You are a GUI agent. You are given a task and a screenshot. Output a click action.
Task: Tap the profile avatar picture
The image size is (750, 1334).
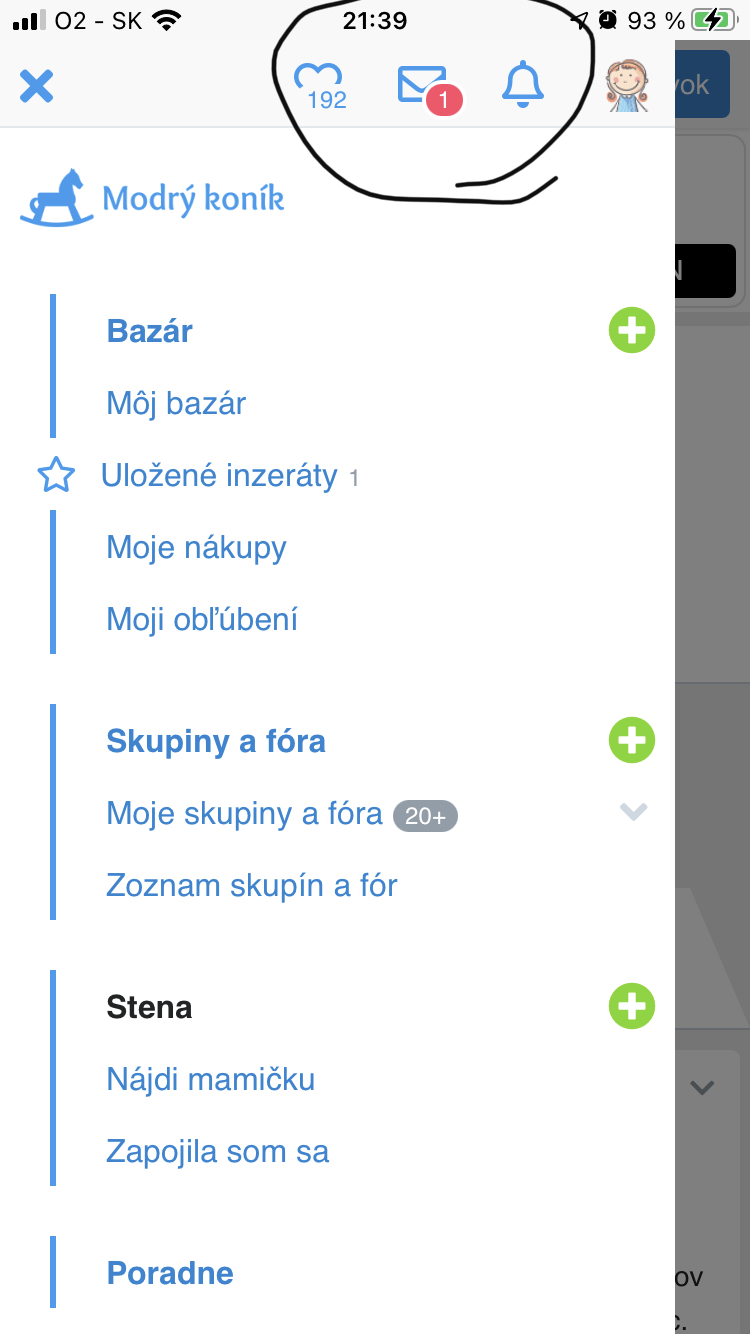tap(628, 86)
